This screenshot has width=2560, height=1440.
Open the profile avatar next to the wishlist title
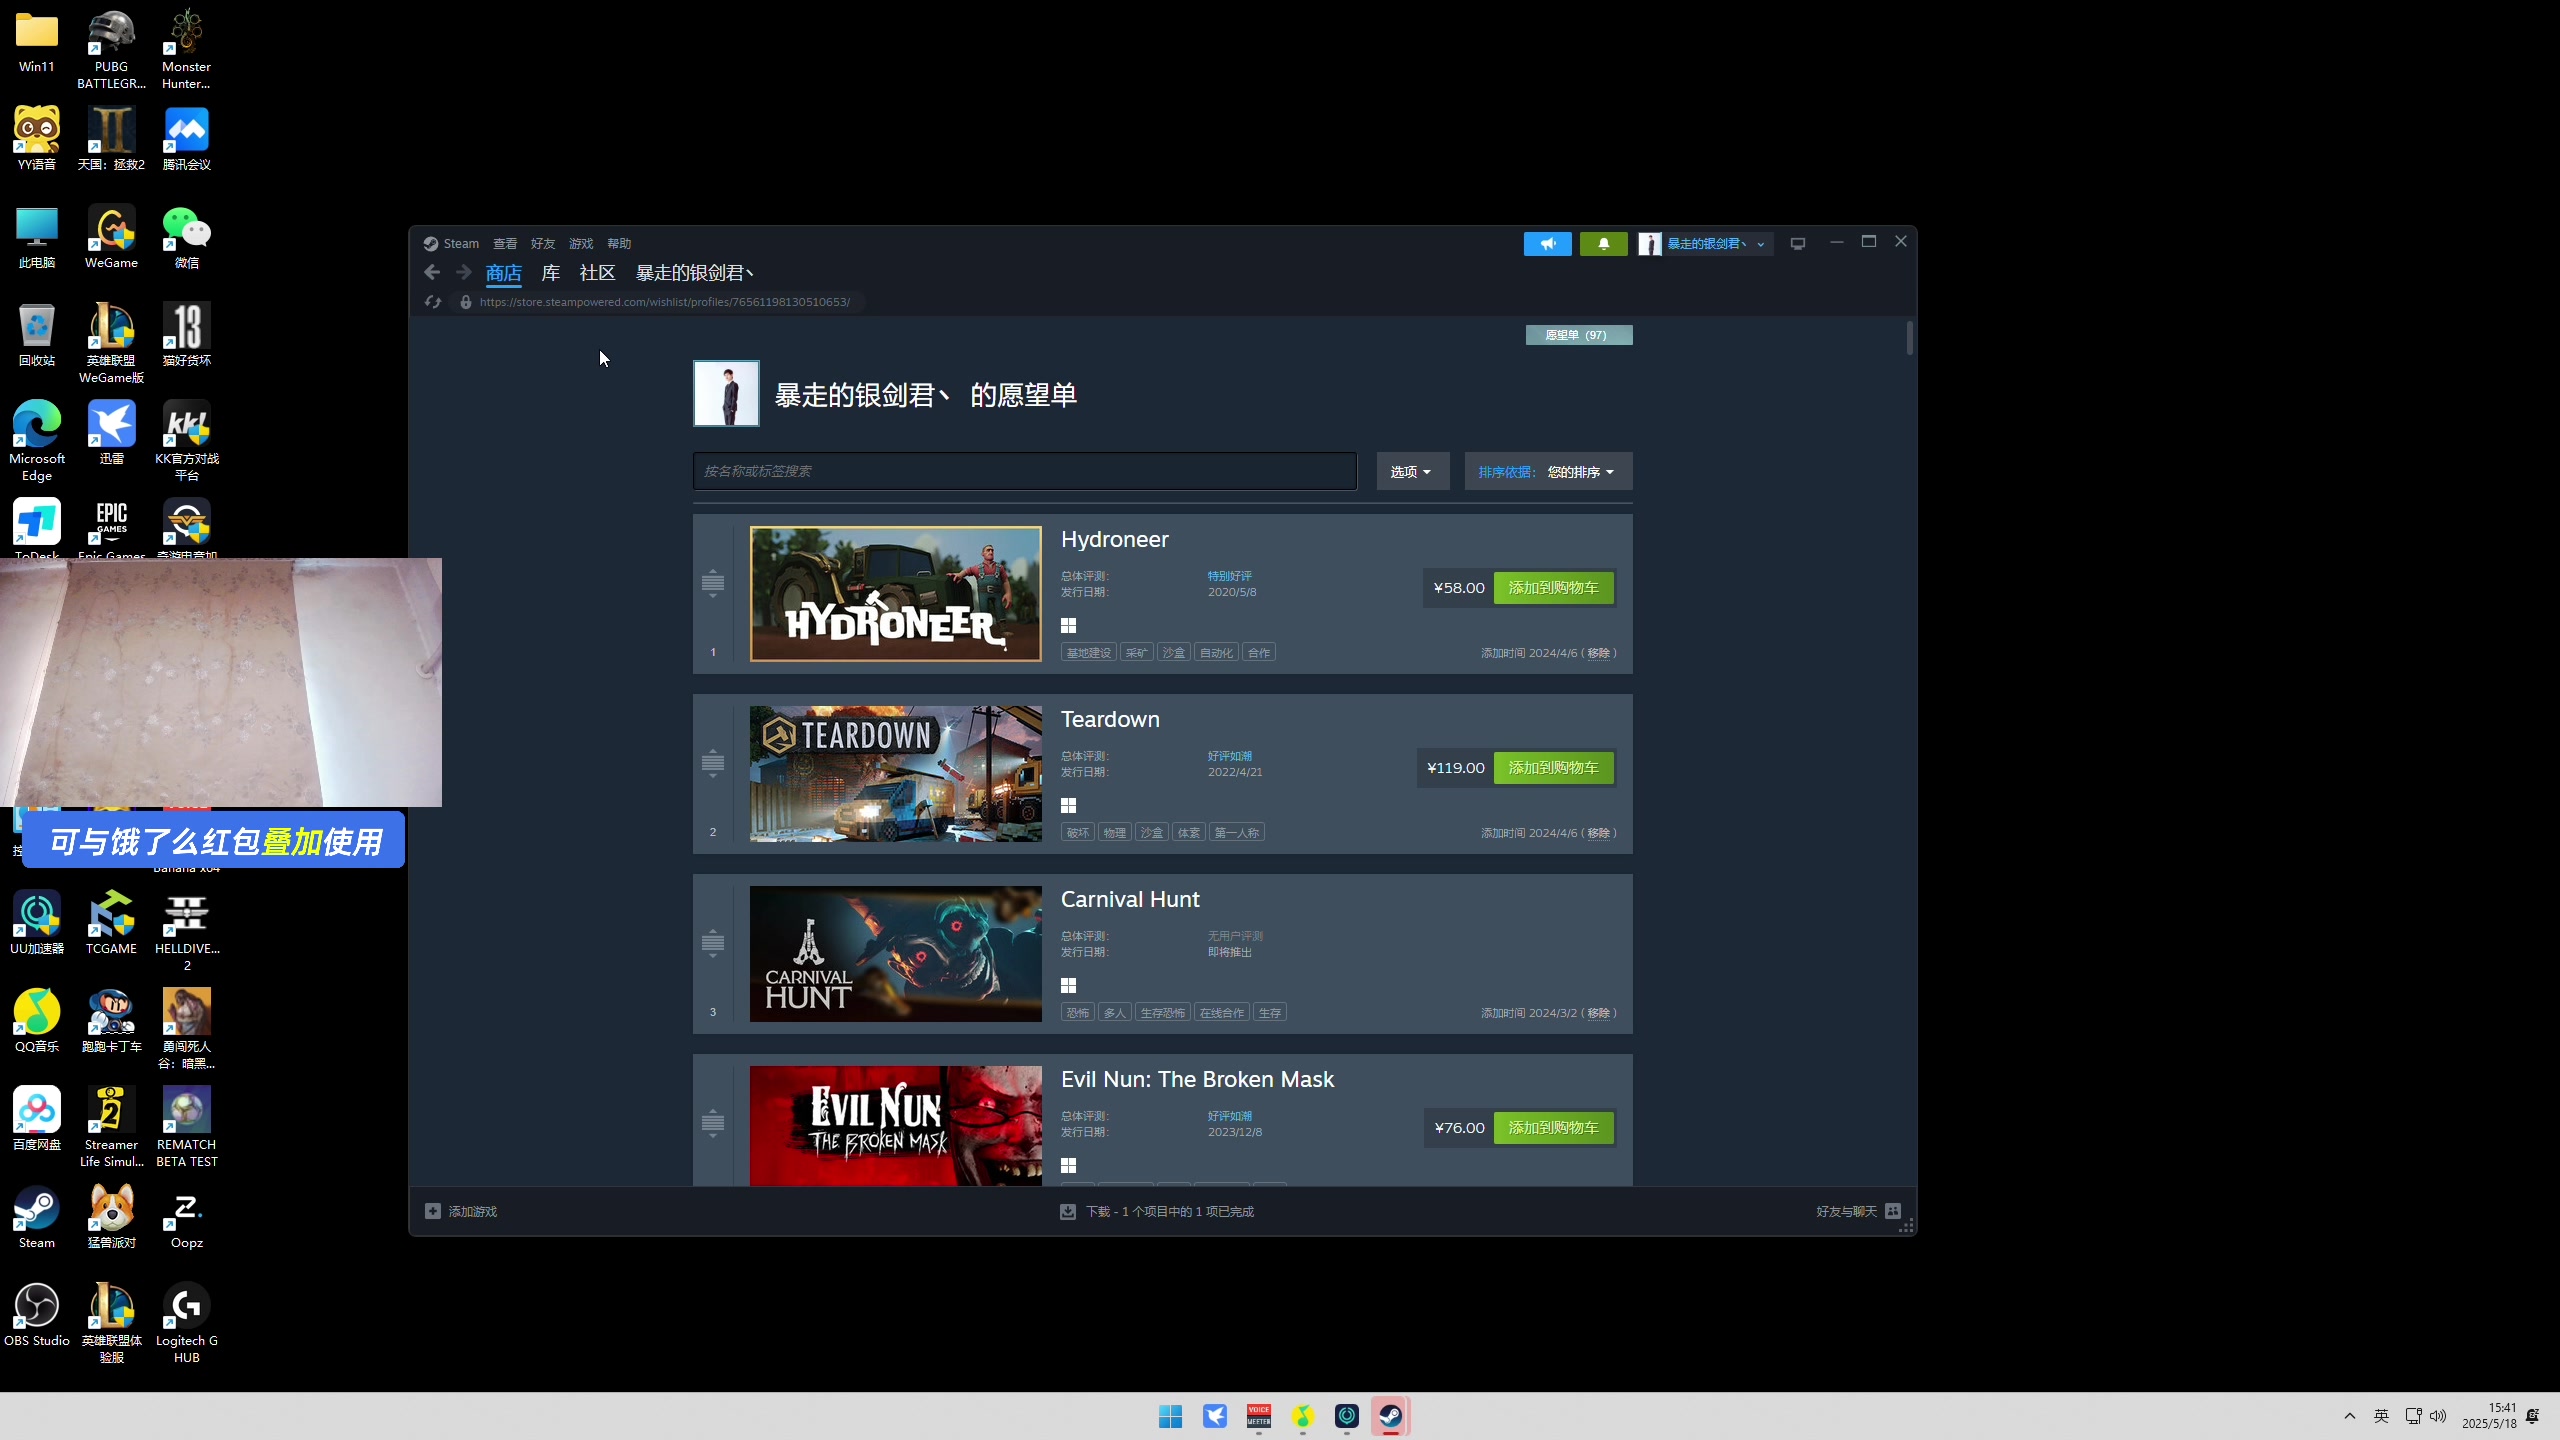pyautogui.click(x=726, y=393)
